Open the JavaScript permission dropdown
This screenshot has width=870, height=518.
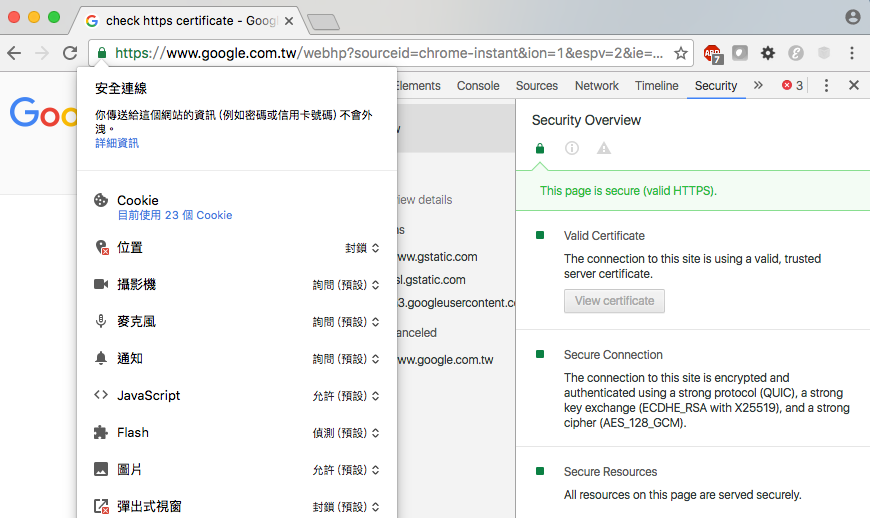346,396
